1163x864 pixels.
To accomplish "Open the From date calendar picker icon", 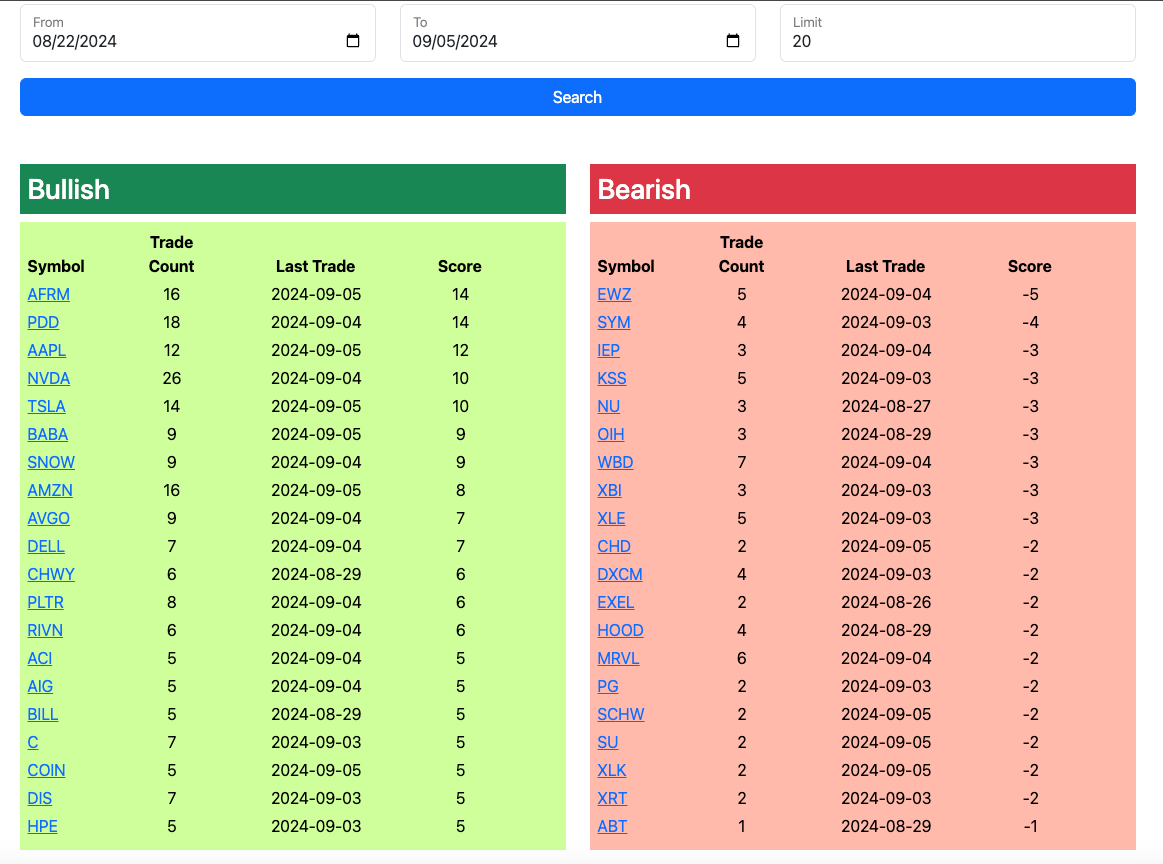I will 353,41.
